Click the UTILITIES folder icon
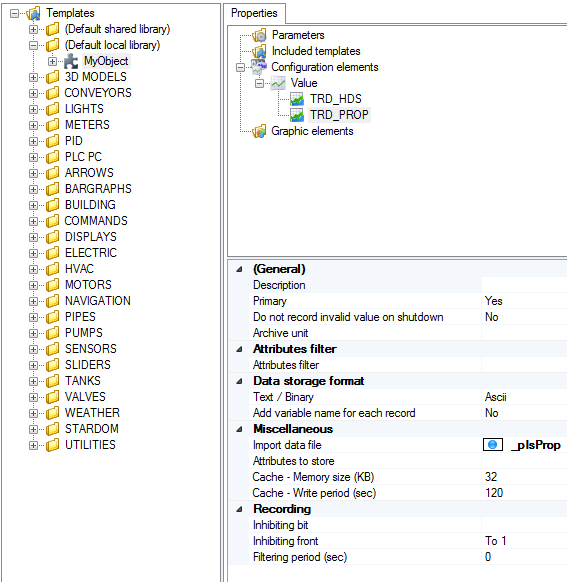The height and width of the screenshot is (582, 567). click(x=52, y=445)
